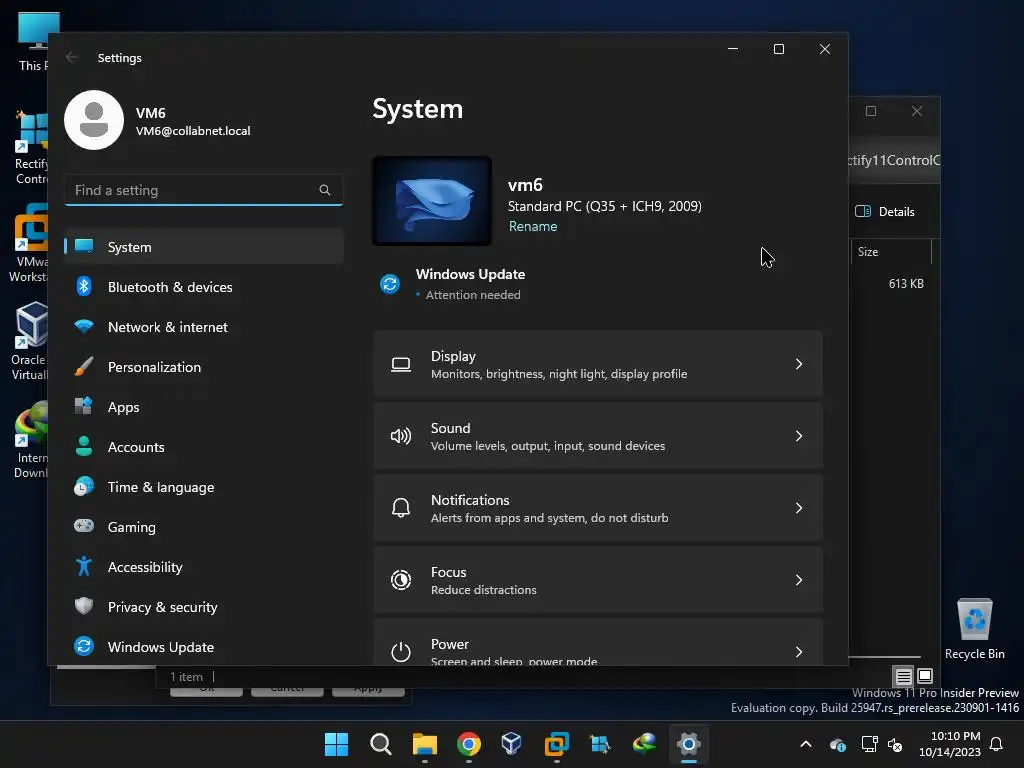Click the Size column header in File Explorer
The image size is (1024, 768).
click(891, 251)
